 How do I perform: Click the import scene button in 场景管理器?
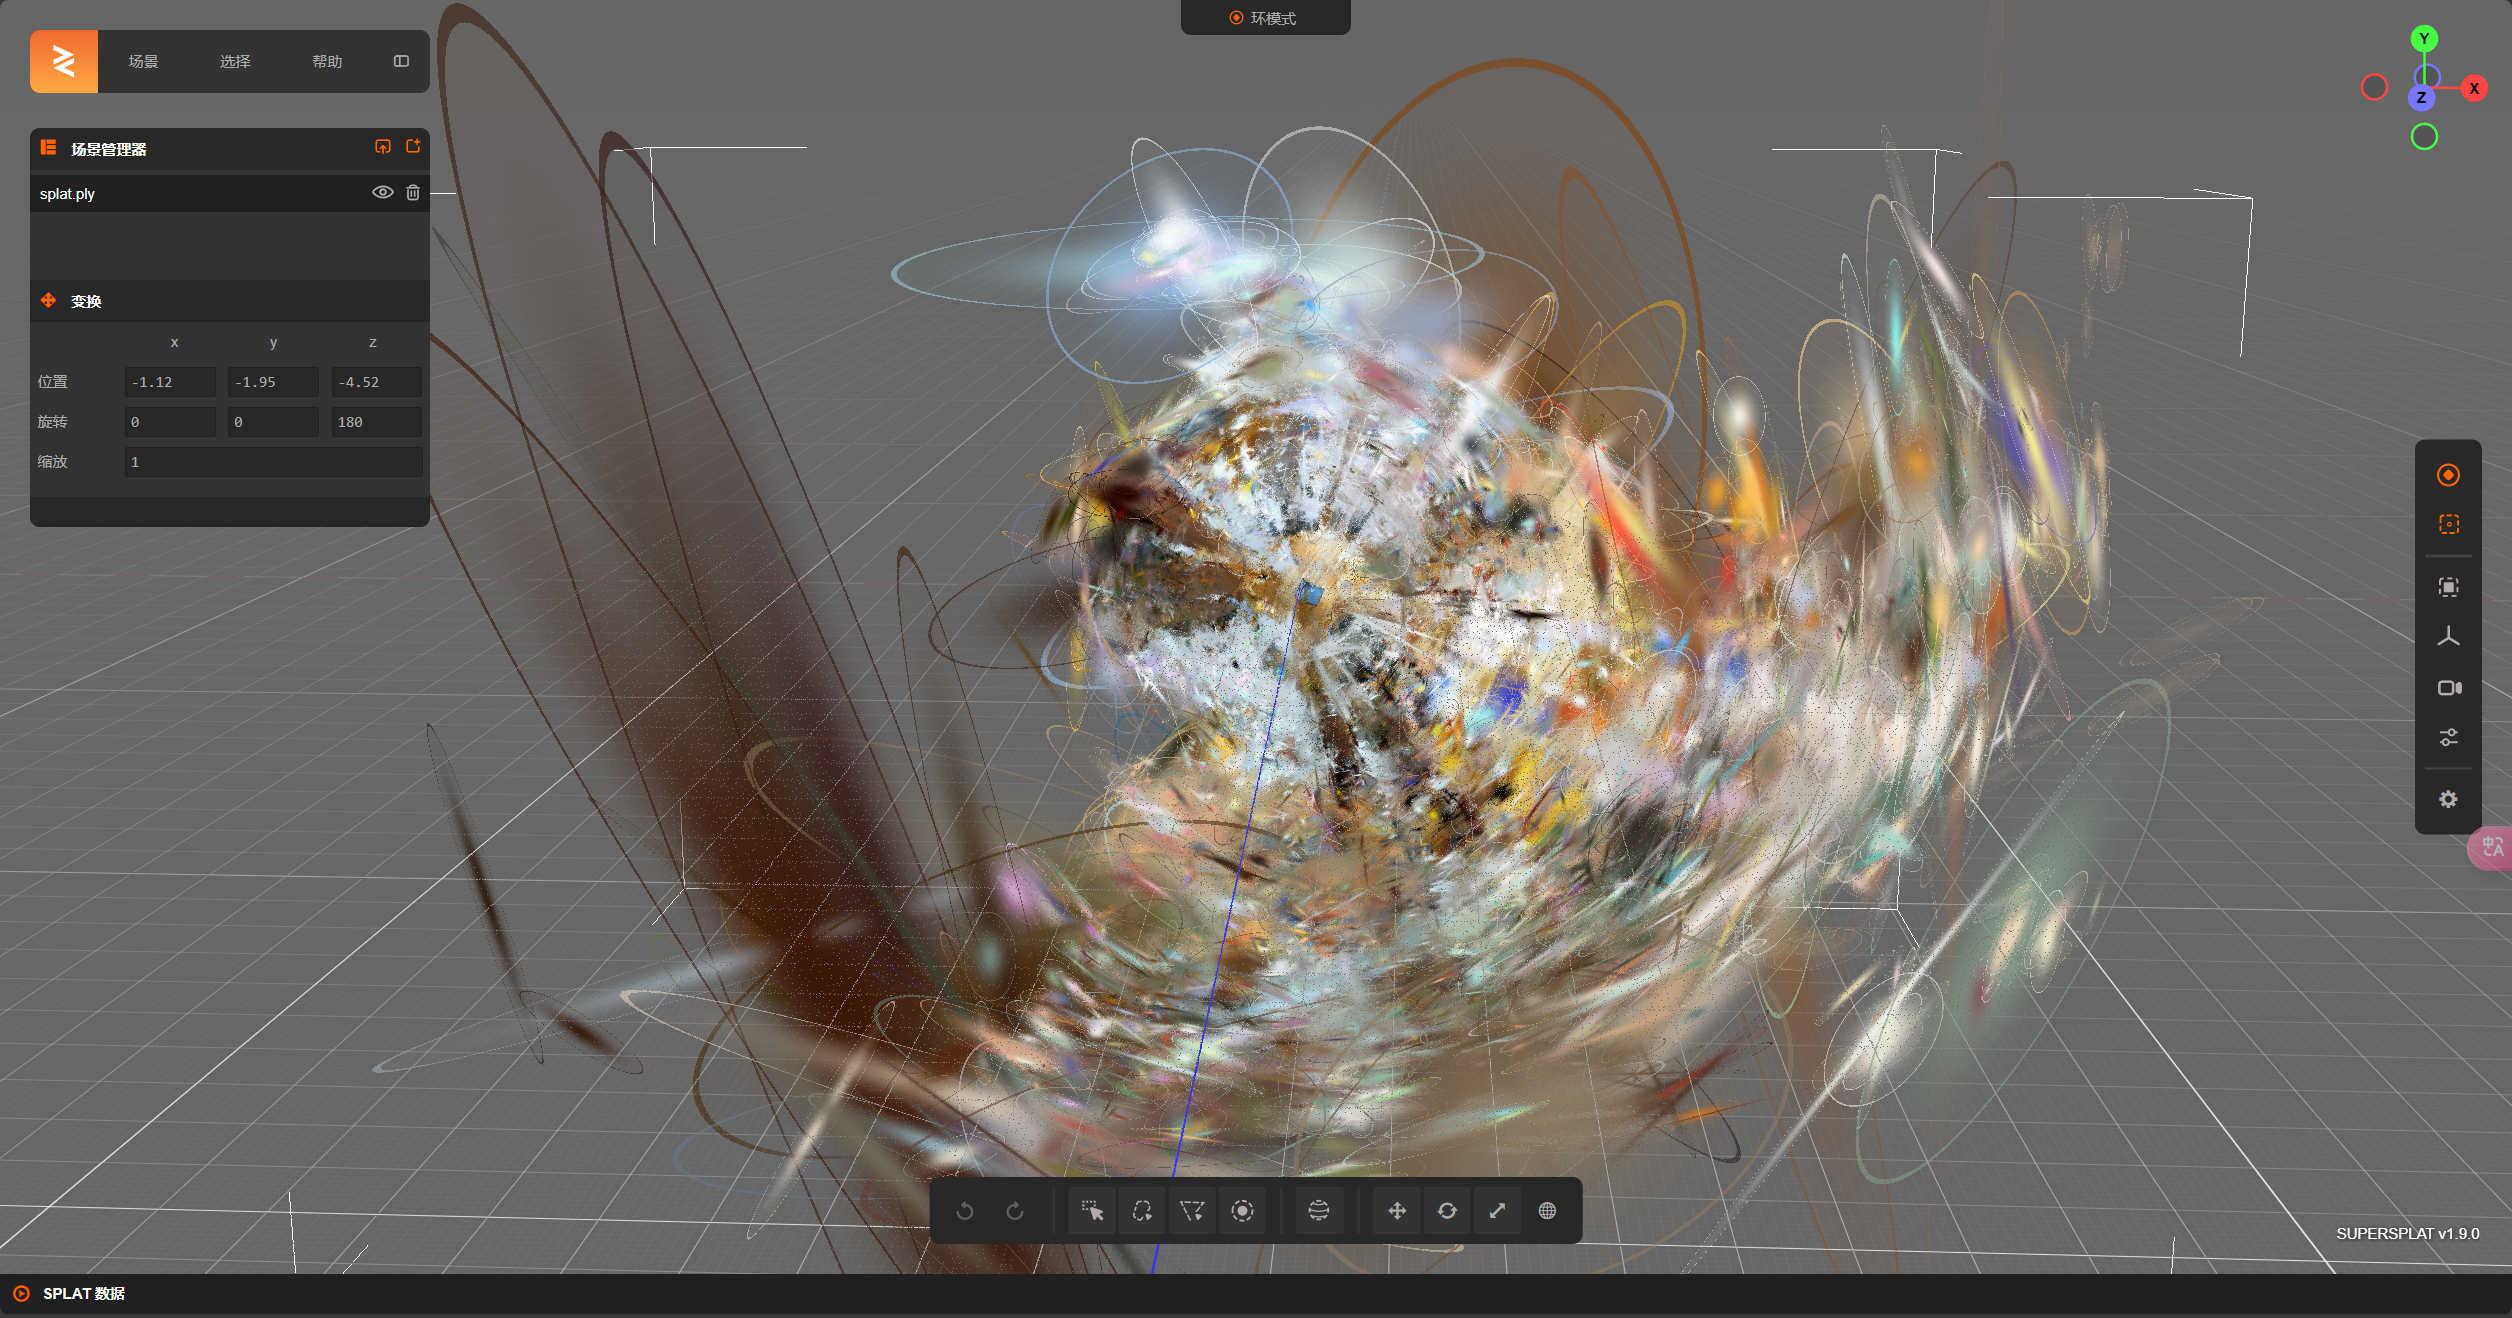point(383,147)
